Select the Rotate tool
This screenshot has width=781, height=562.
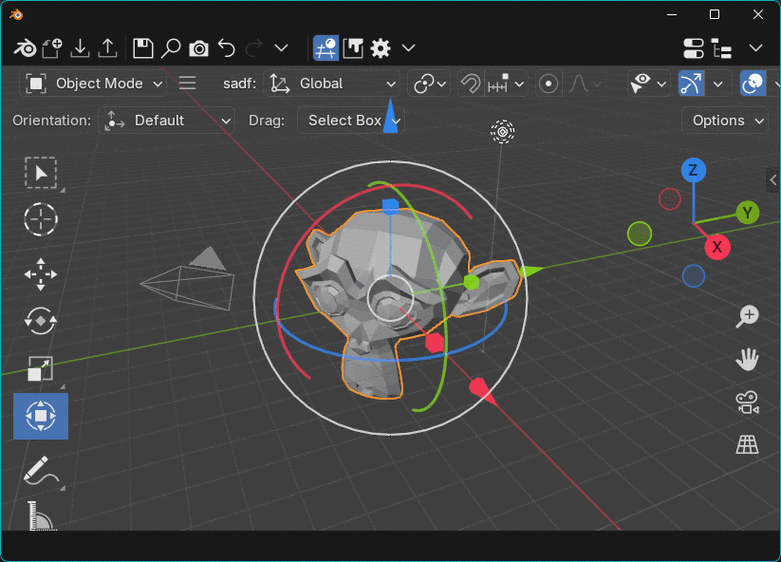click(x=41, y=321)
